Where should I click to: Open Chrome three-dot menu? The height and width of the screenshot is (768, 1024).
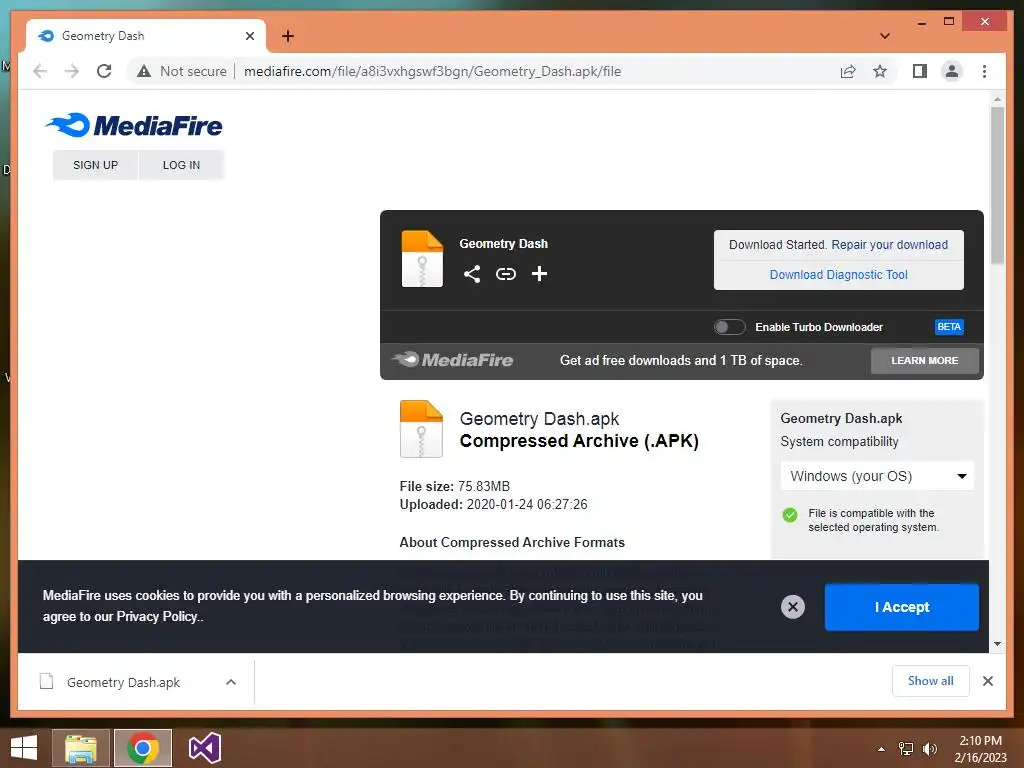tap(984, 71)
